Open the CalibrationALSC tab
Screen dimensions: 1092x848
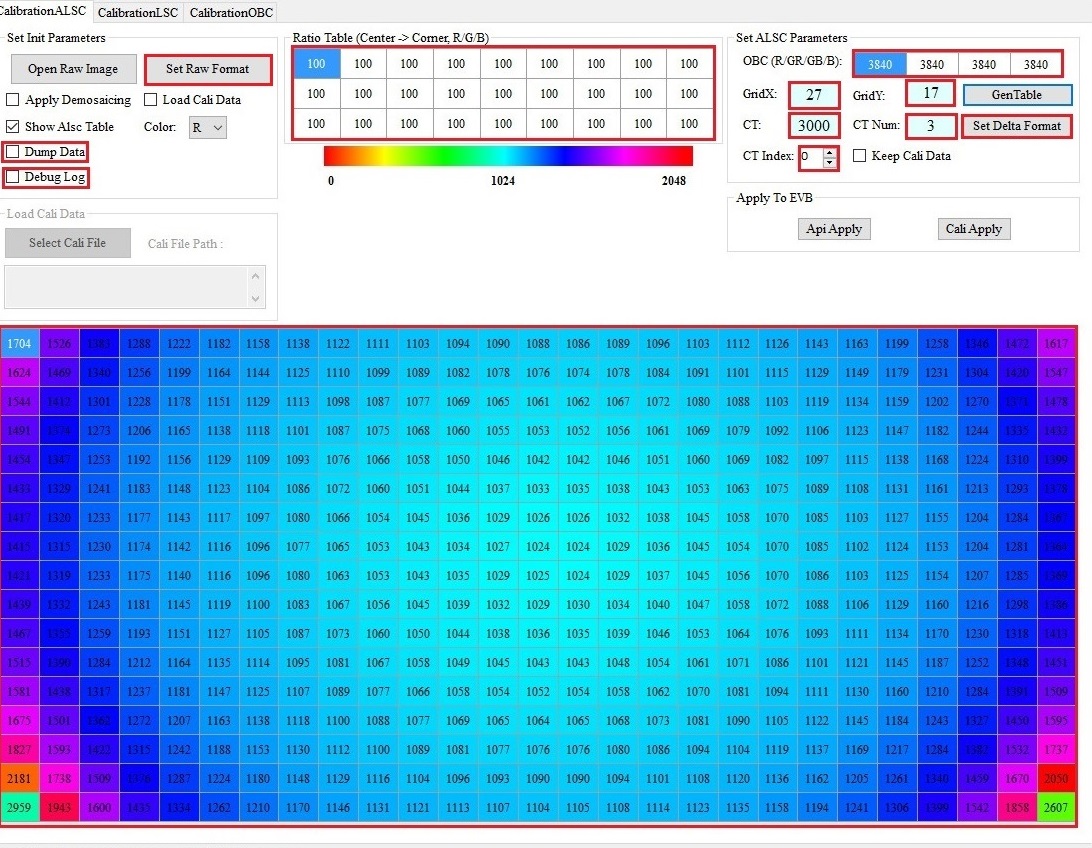click(x=44, y=12)
